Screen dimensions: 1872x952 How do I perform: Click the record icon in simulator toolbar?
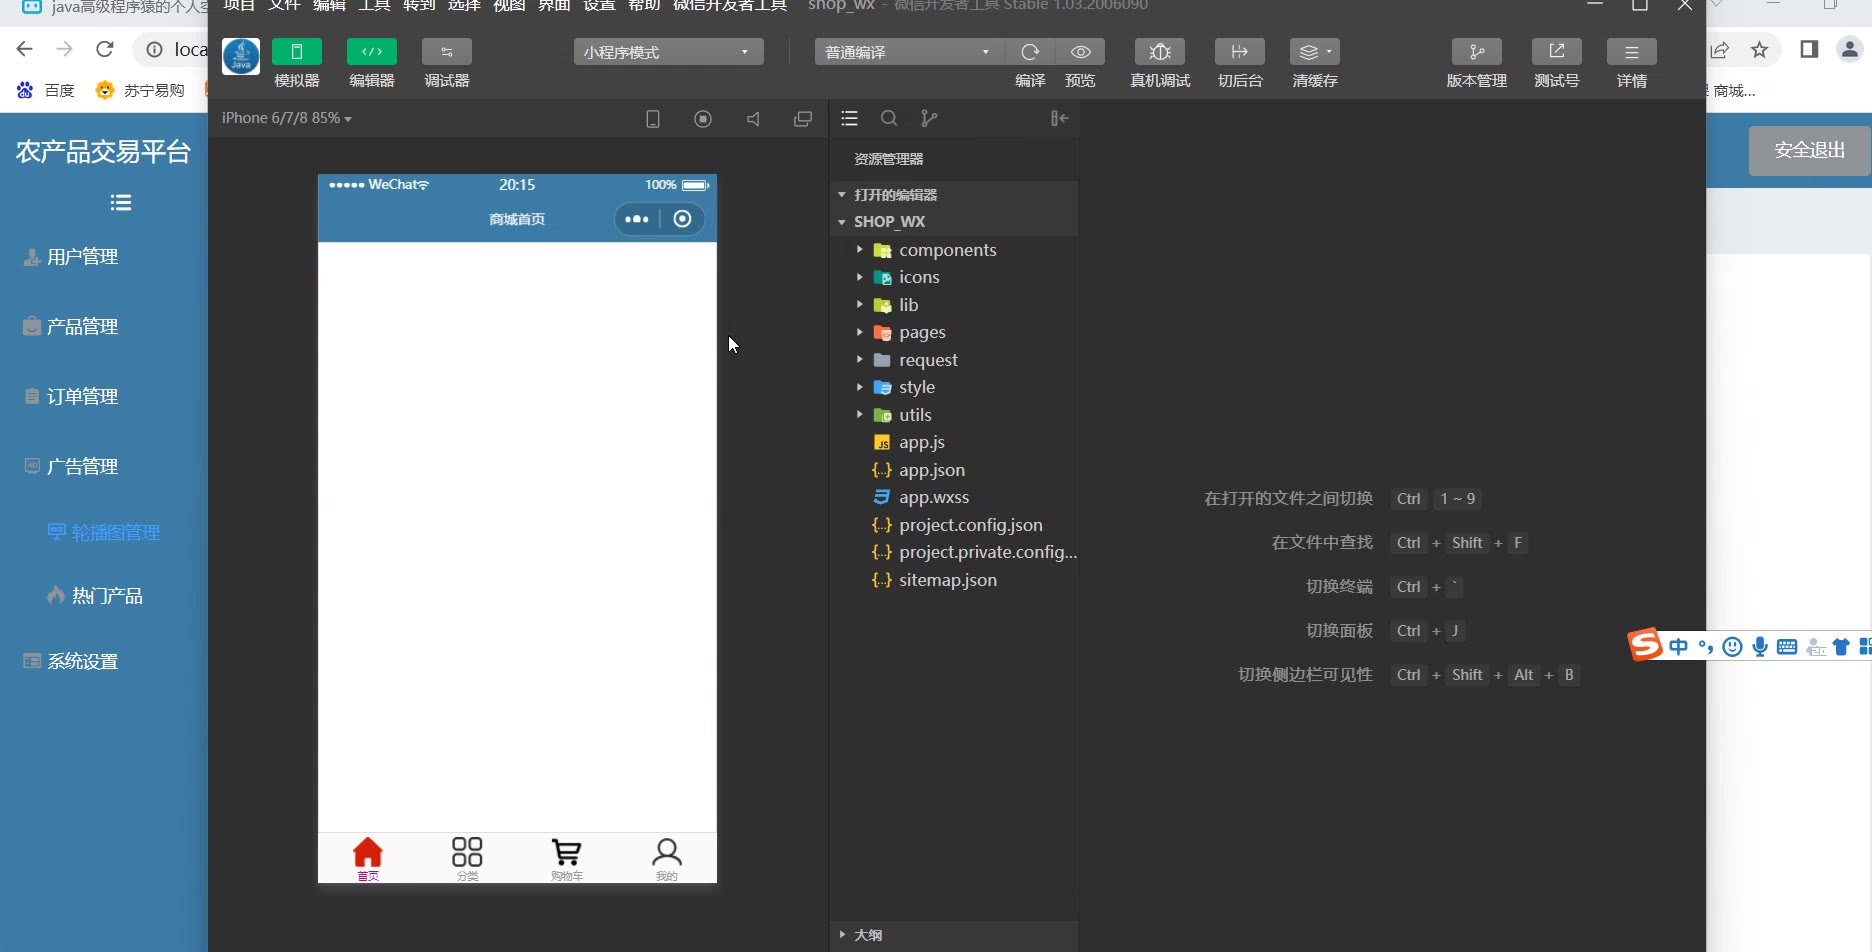(x=703, y=119)
